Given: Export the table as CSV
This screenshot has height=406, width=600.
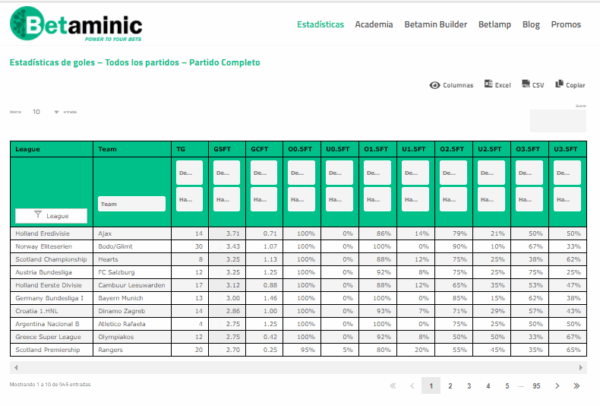Looking at the screenshot, I should click(533, 85).
